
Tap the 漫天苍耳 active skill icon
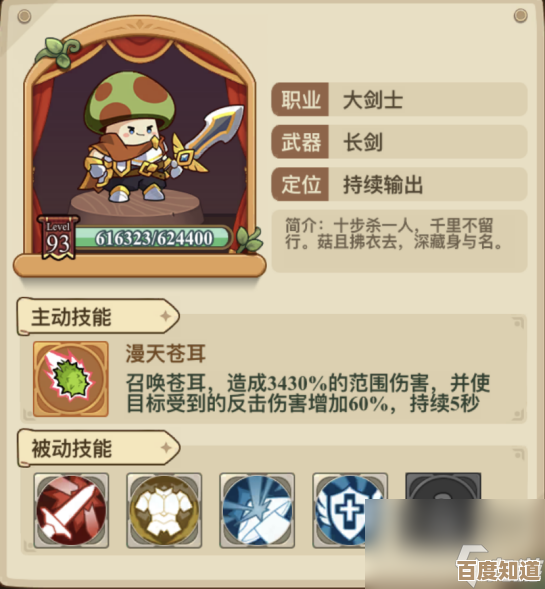click(x=71, y=379)
